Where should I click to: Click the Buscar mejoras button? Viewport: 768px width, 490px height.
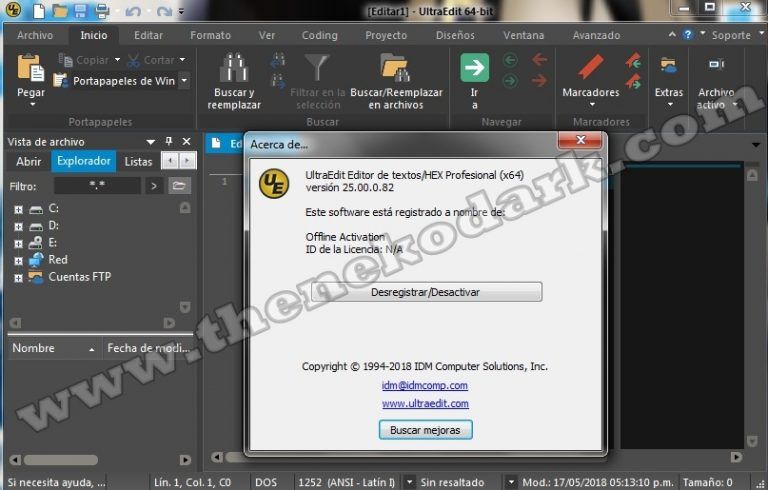[425, 429]
